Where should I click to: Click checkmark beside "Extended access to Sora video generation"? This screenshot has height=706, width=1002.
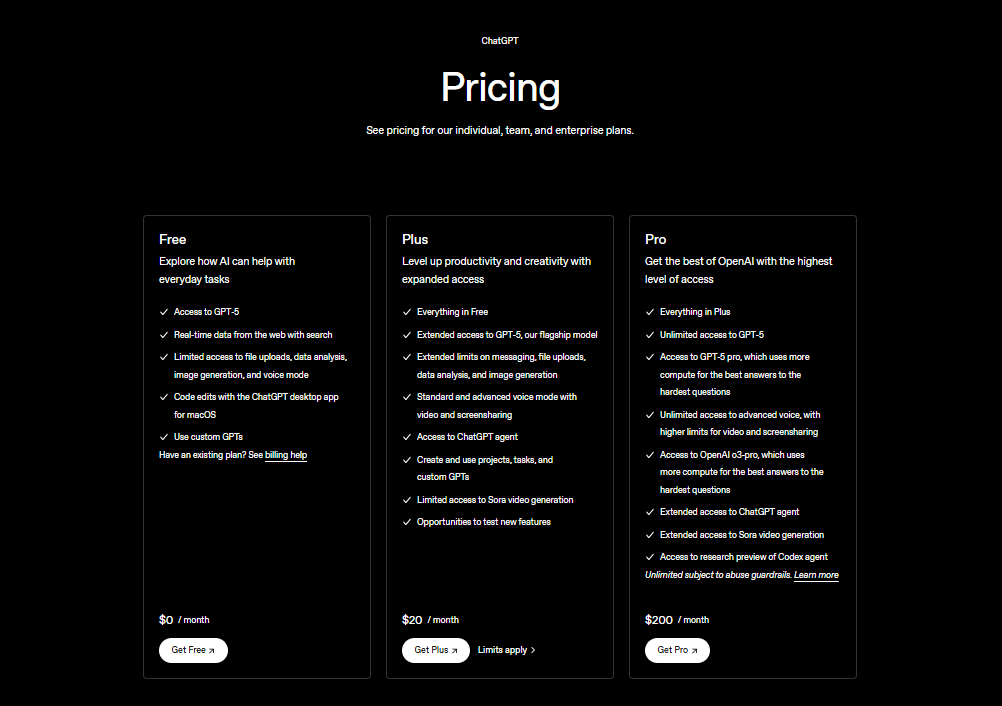point(649,534)
